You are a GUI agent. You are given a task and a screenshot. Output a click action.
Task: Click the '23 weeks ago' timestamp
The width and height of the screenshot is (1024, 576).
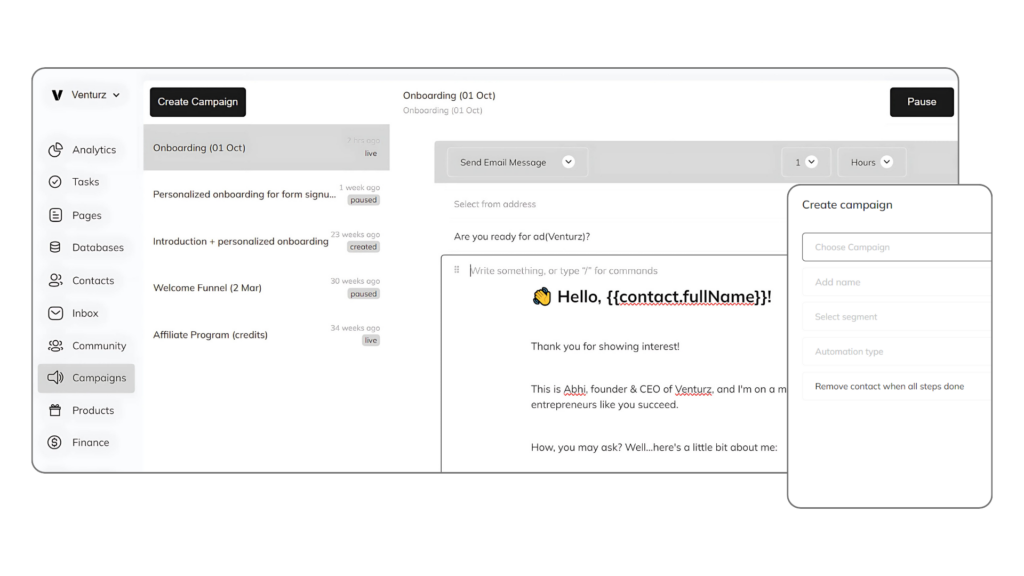(355, 234)
